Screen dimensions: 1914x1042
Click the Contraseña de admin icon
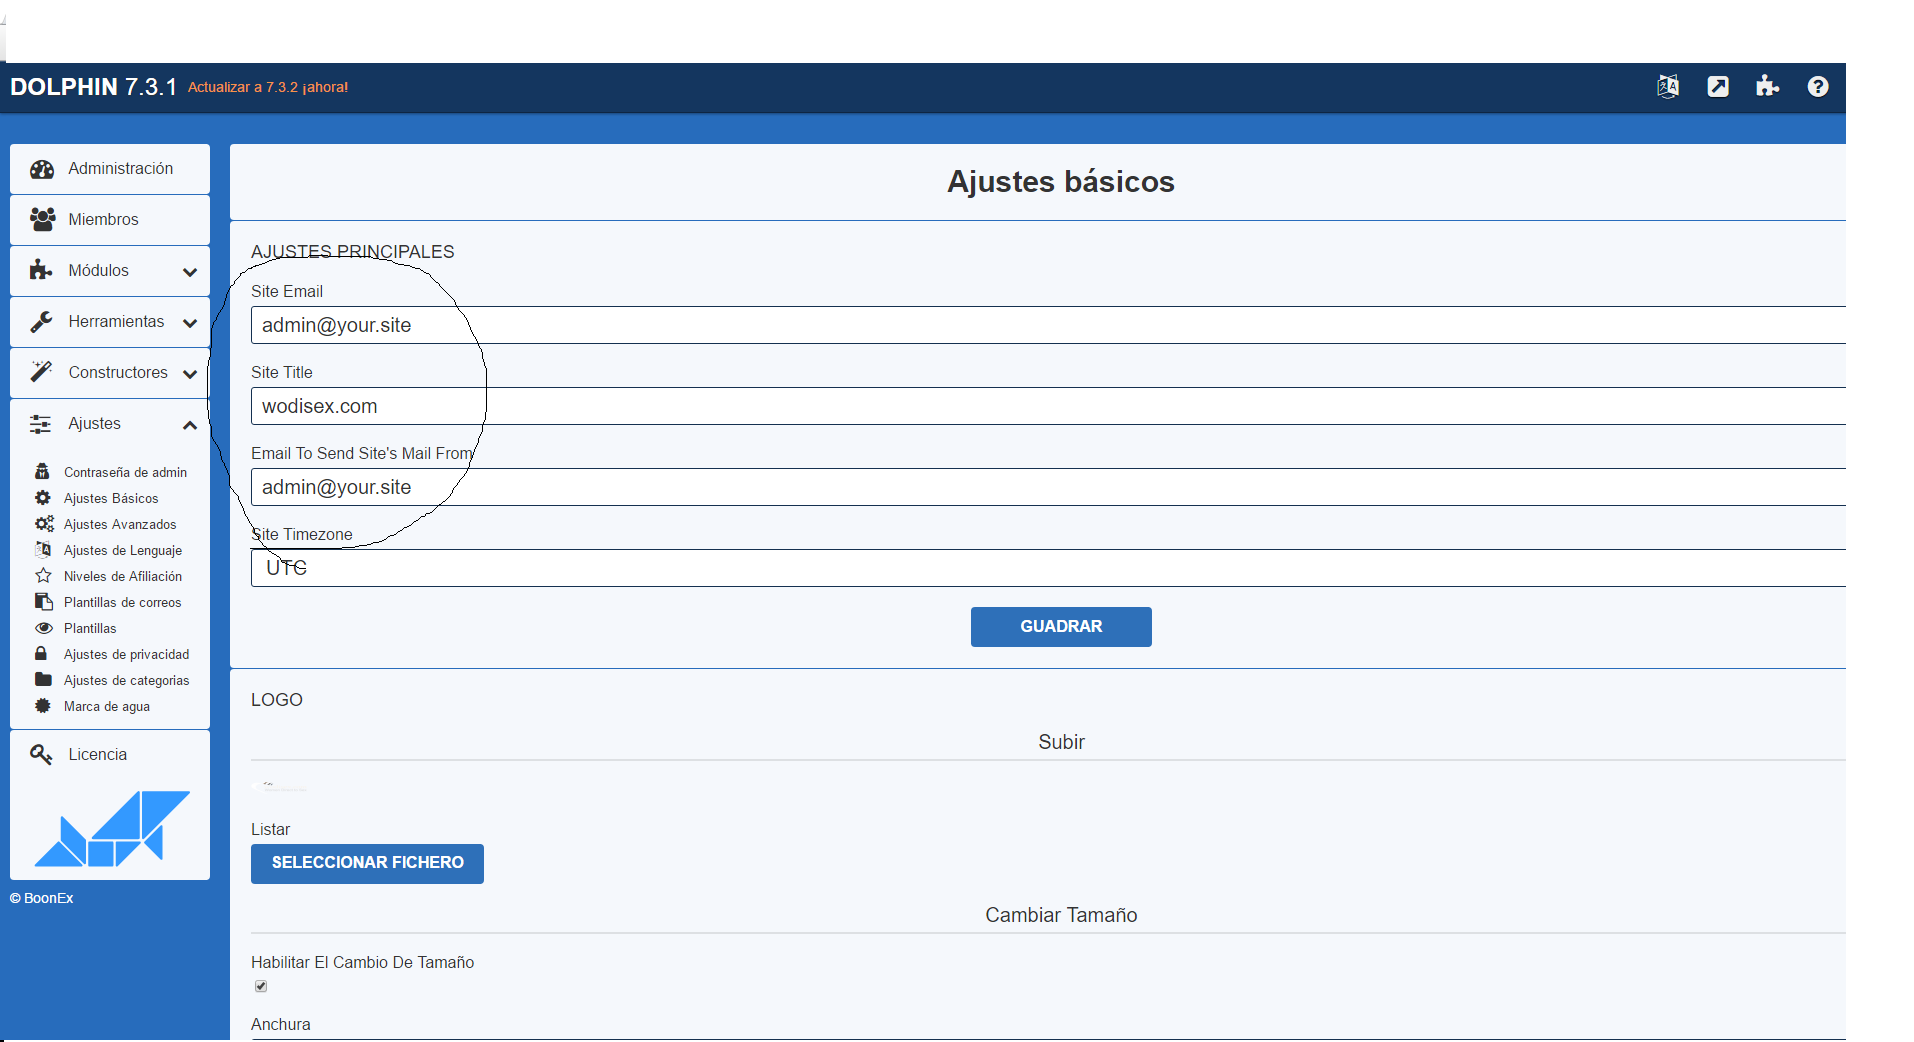(x=42, y=471)
